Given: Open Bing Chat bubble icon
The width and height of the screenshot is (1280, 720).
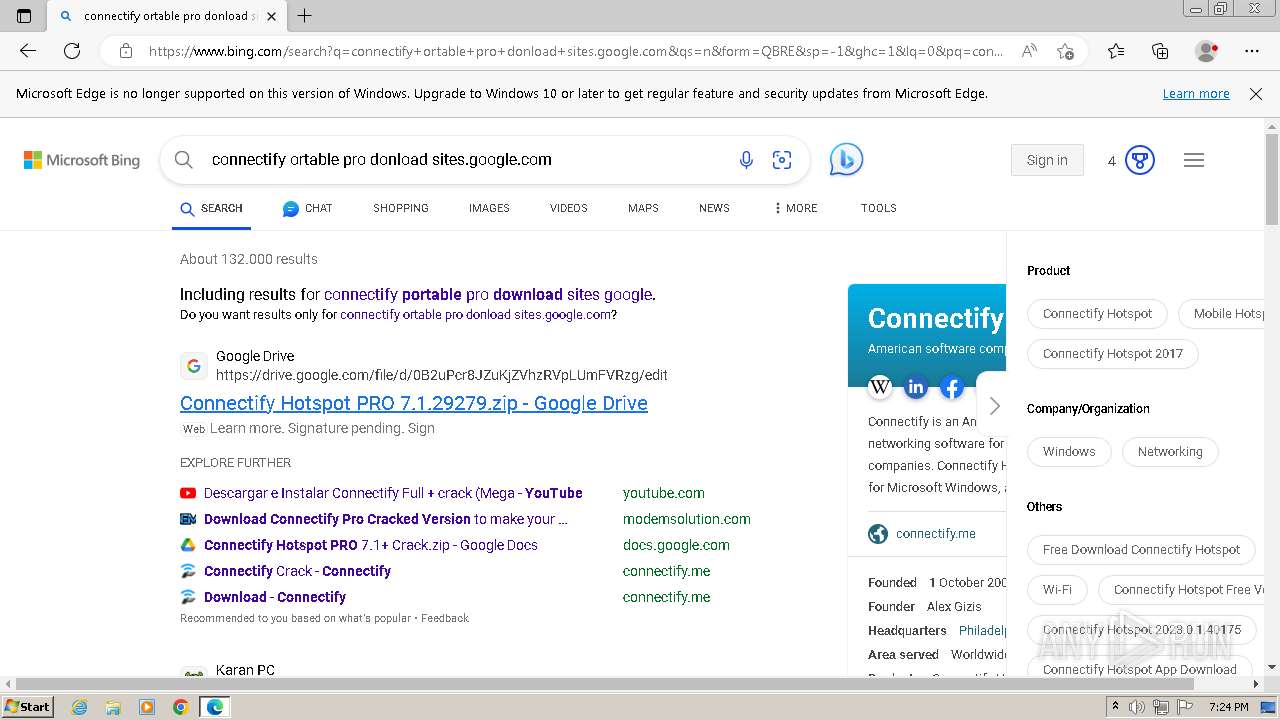Looking at the screenshot, I should tap(846, 160).
